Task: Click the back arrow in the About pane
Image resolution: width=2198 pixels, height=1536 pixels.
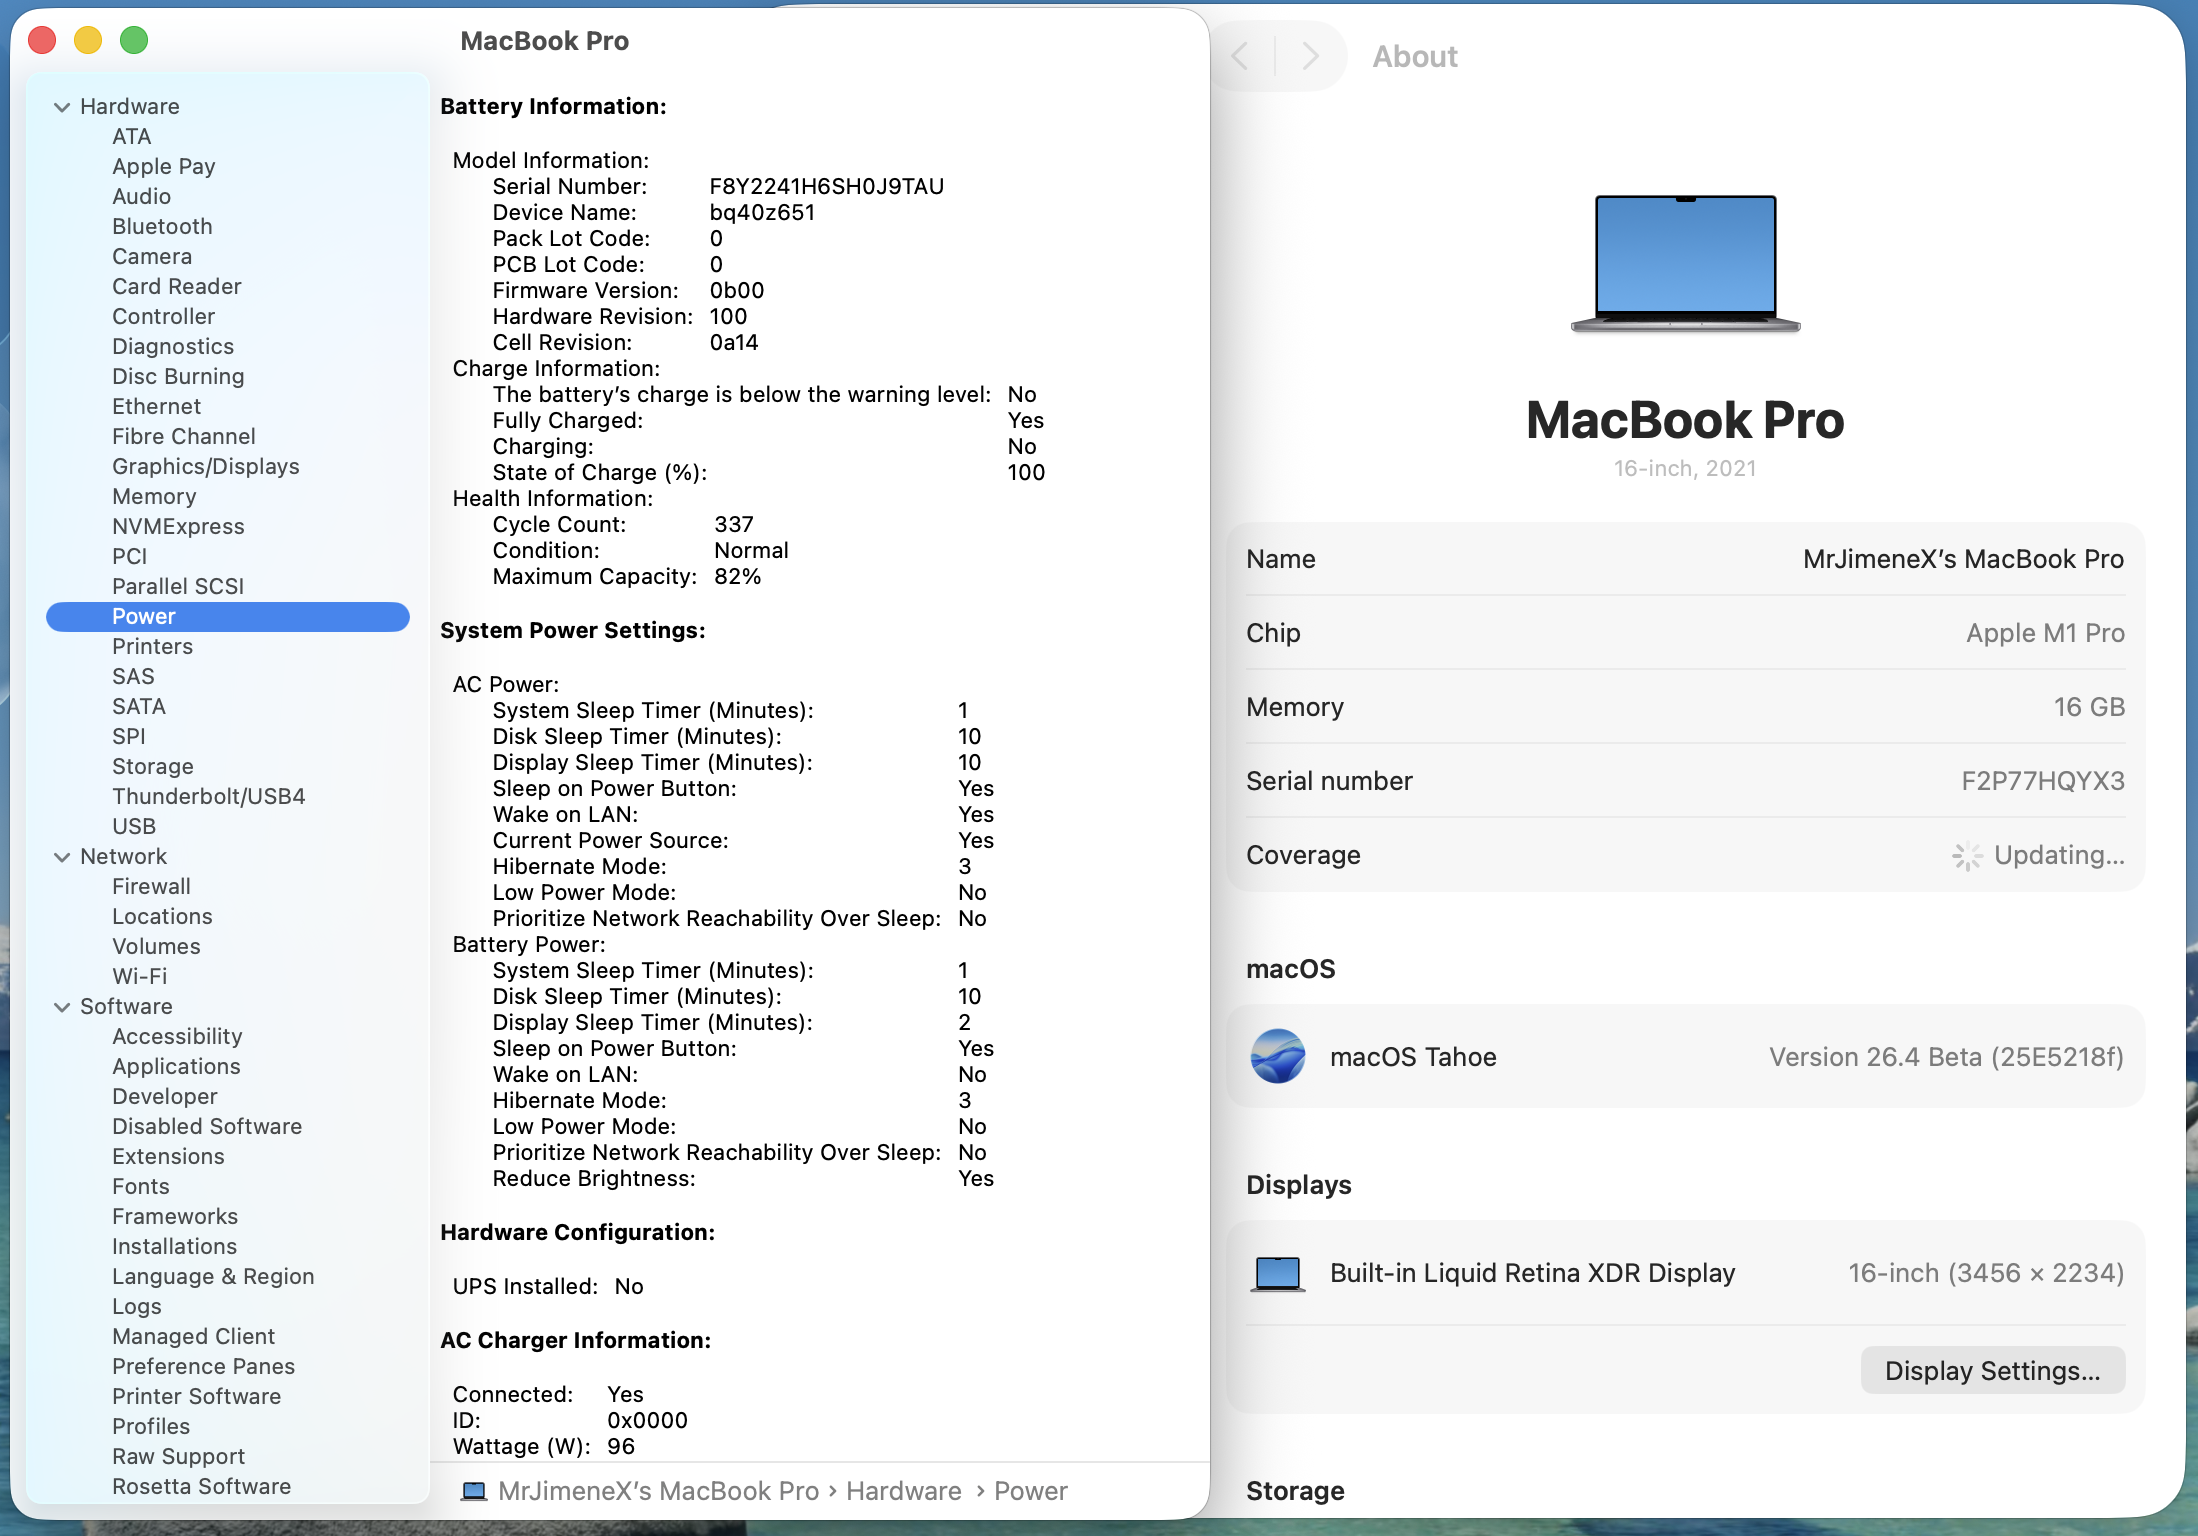Action: tap(1240, 56)
